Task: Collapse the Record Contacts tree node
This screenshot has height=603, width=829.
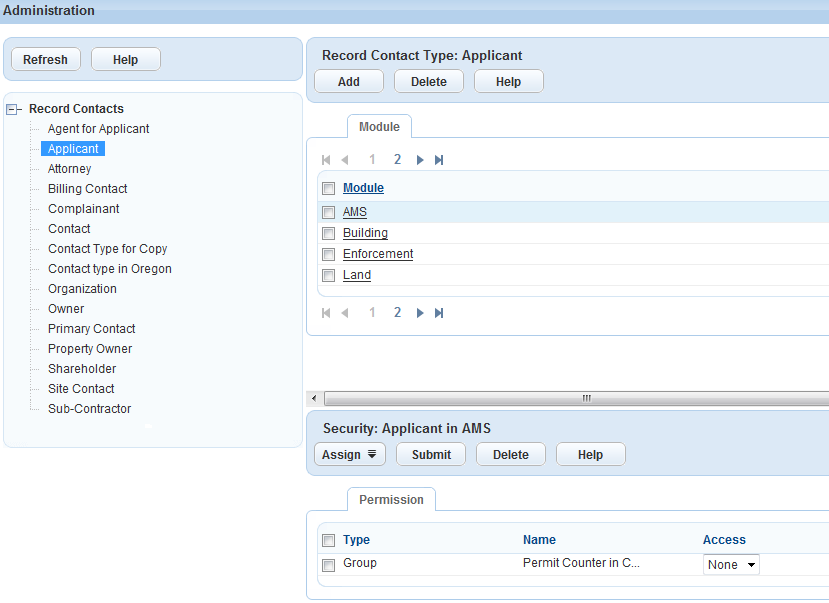Action: click(14, 109)
